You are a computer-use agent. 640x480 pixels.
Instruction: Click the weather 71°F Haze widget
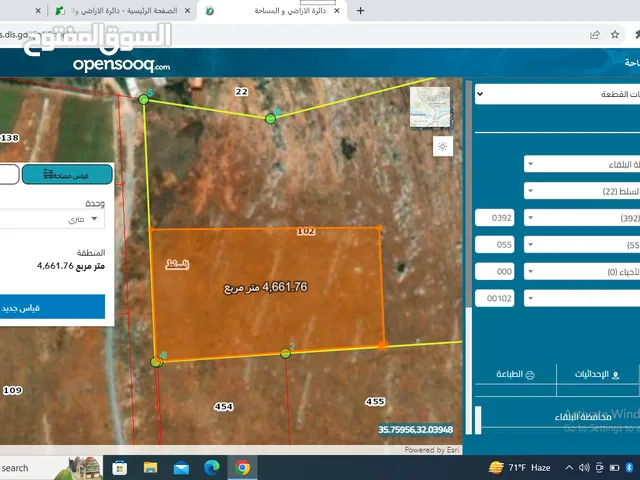coord(520,467)
